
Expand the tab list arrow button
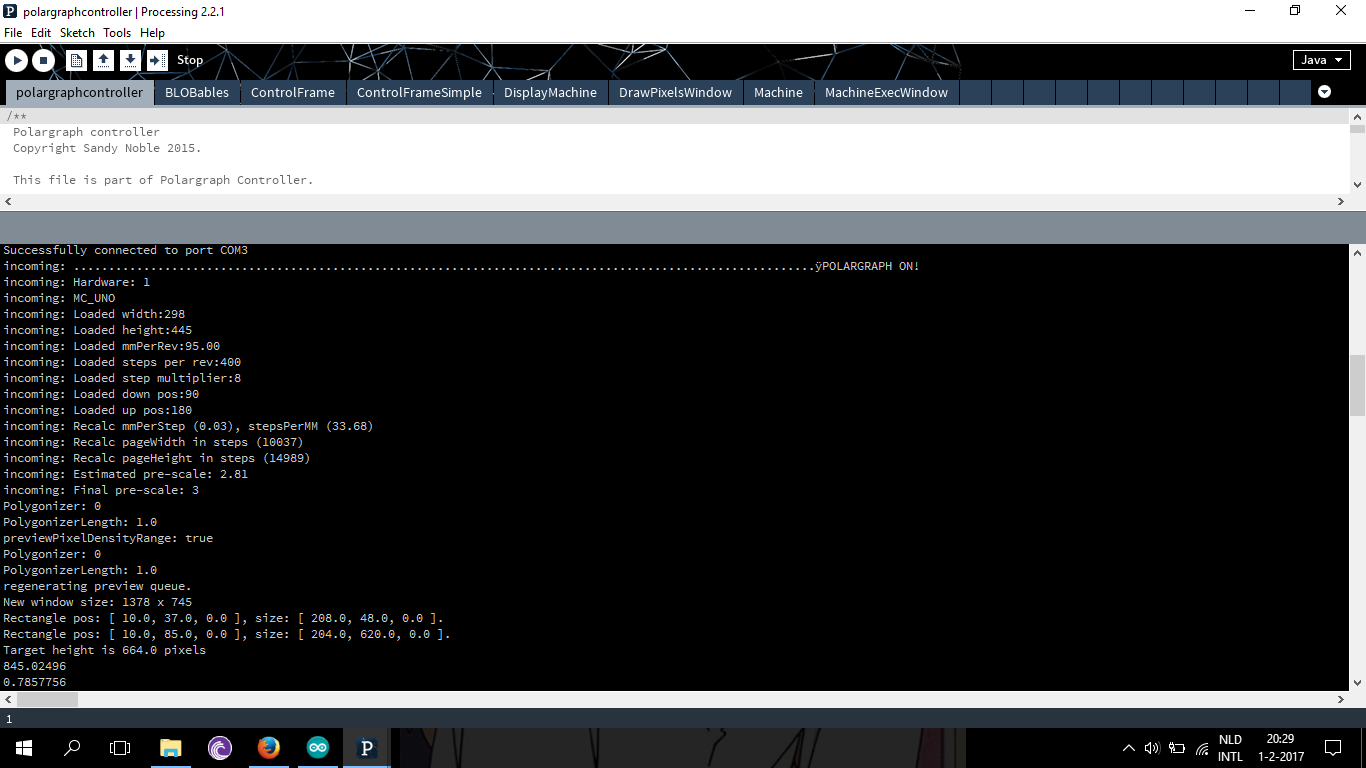1324,92
